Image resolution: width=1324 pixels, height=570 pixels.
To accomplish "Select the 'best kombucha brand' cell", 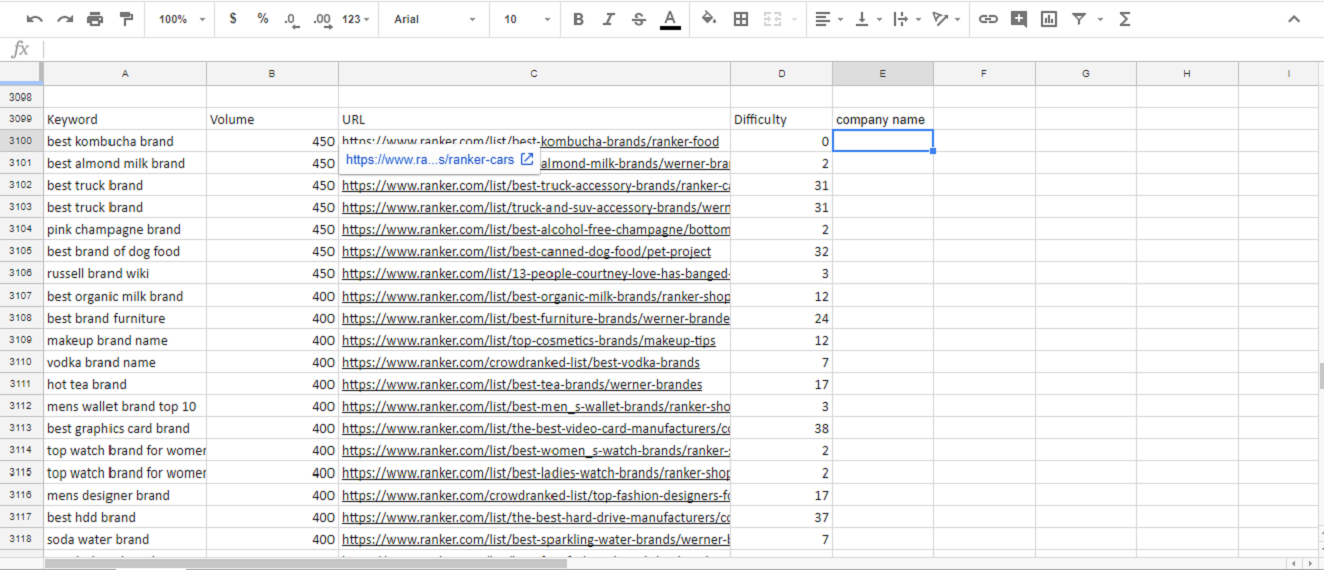I will (125, 141).
